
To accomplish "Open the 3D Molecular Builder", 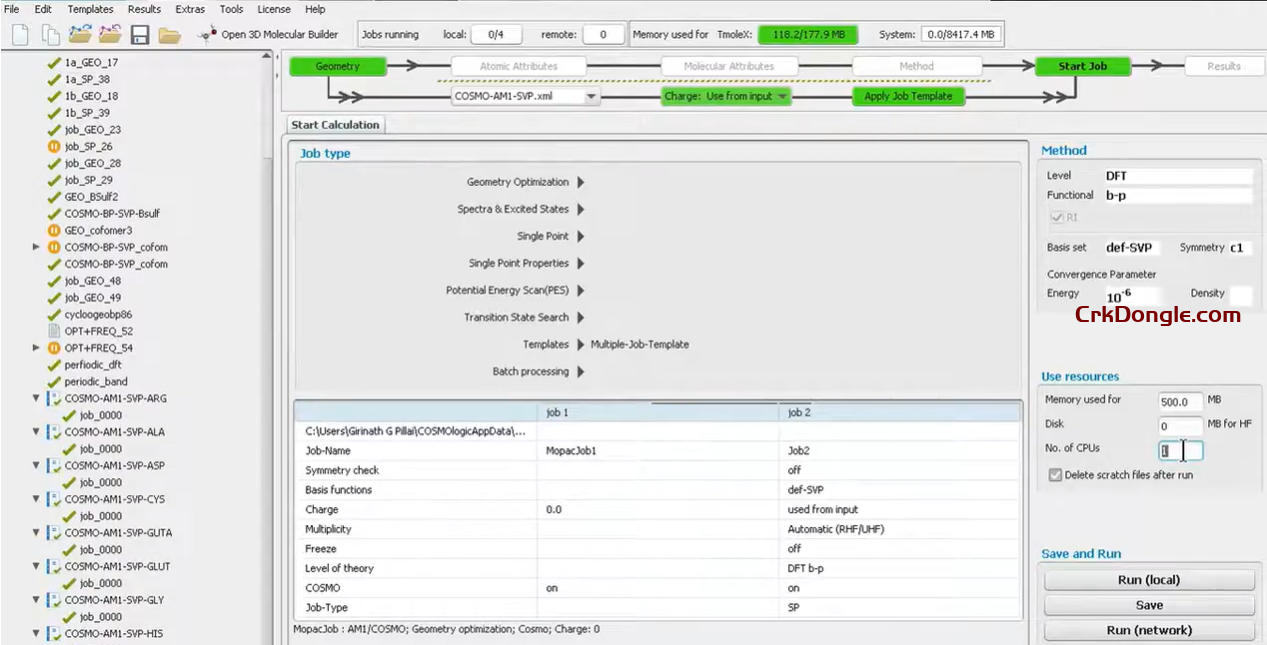I will coord(269,35).
